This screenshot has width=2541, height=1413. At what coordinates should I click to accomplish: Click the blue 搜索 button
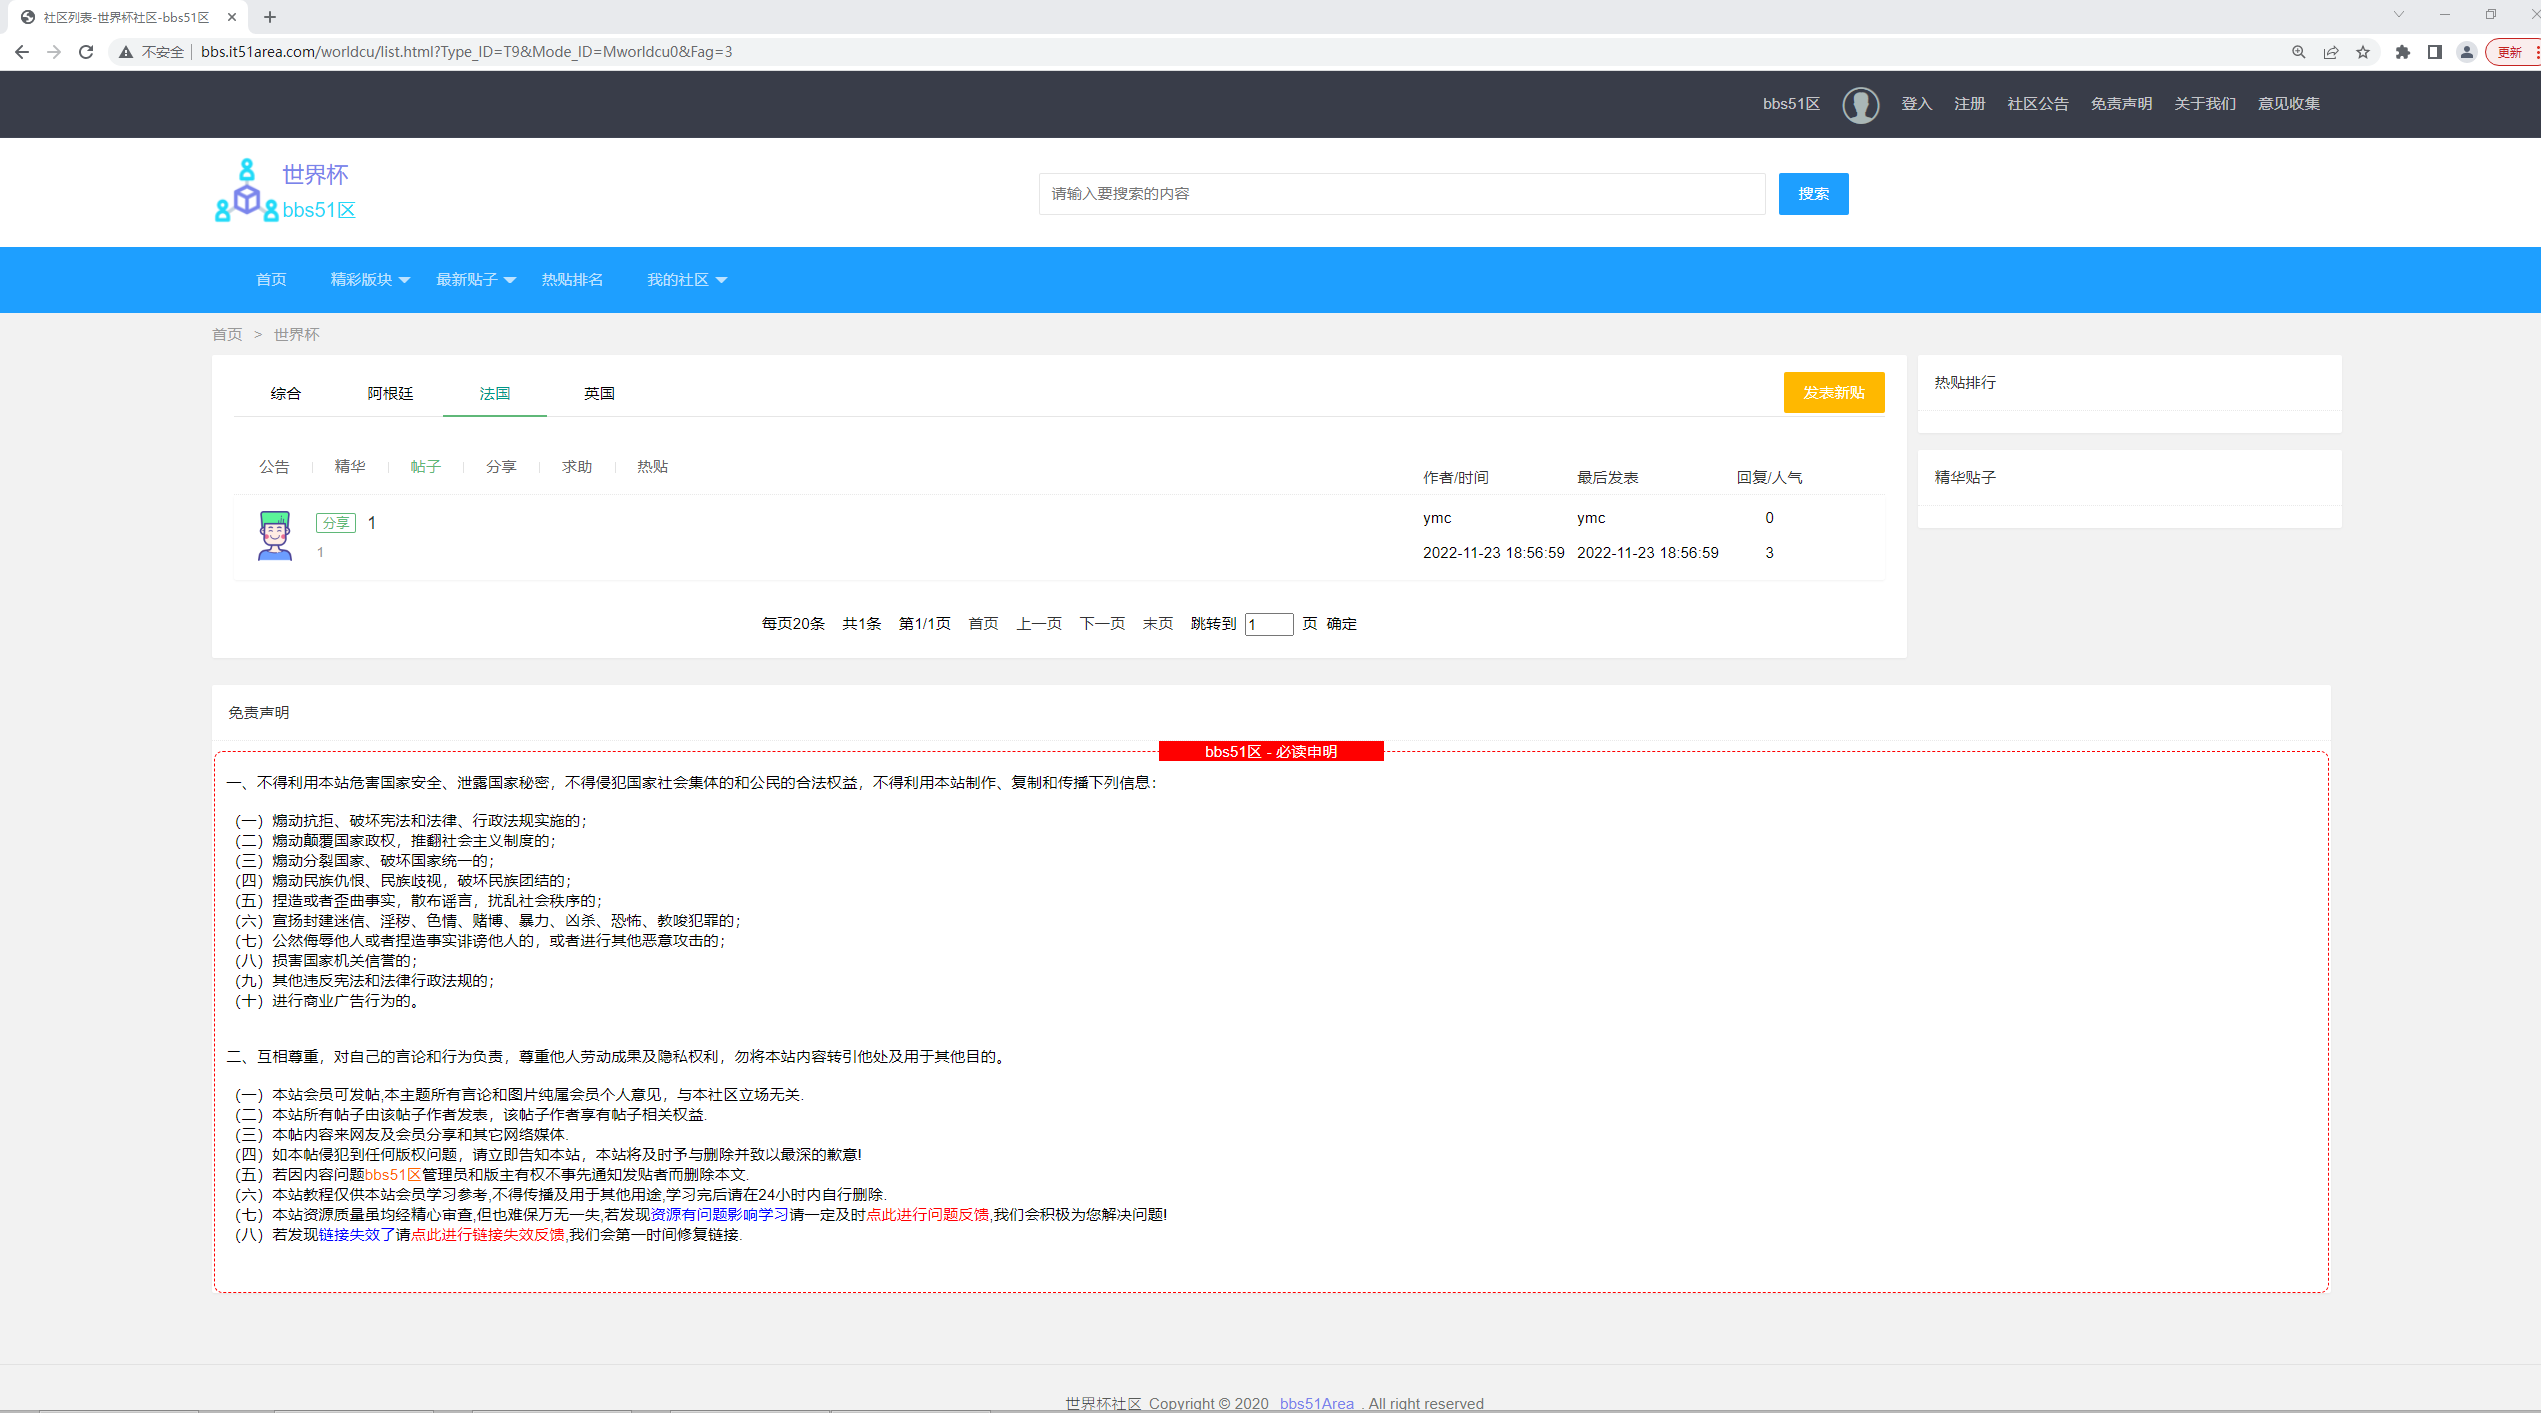coord(1813,194)
